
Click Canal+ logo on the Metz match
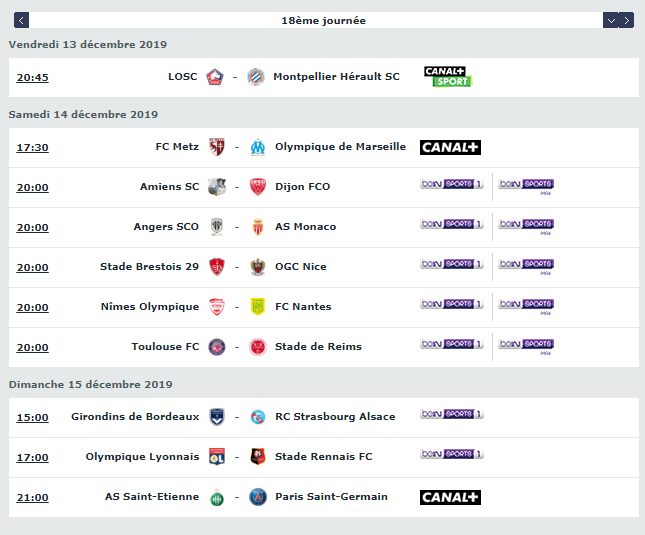(x=450, y=147)
